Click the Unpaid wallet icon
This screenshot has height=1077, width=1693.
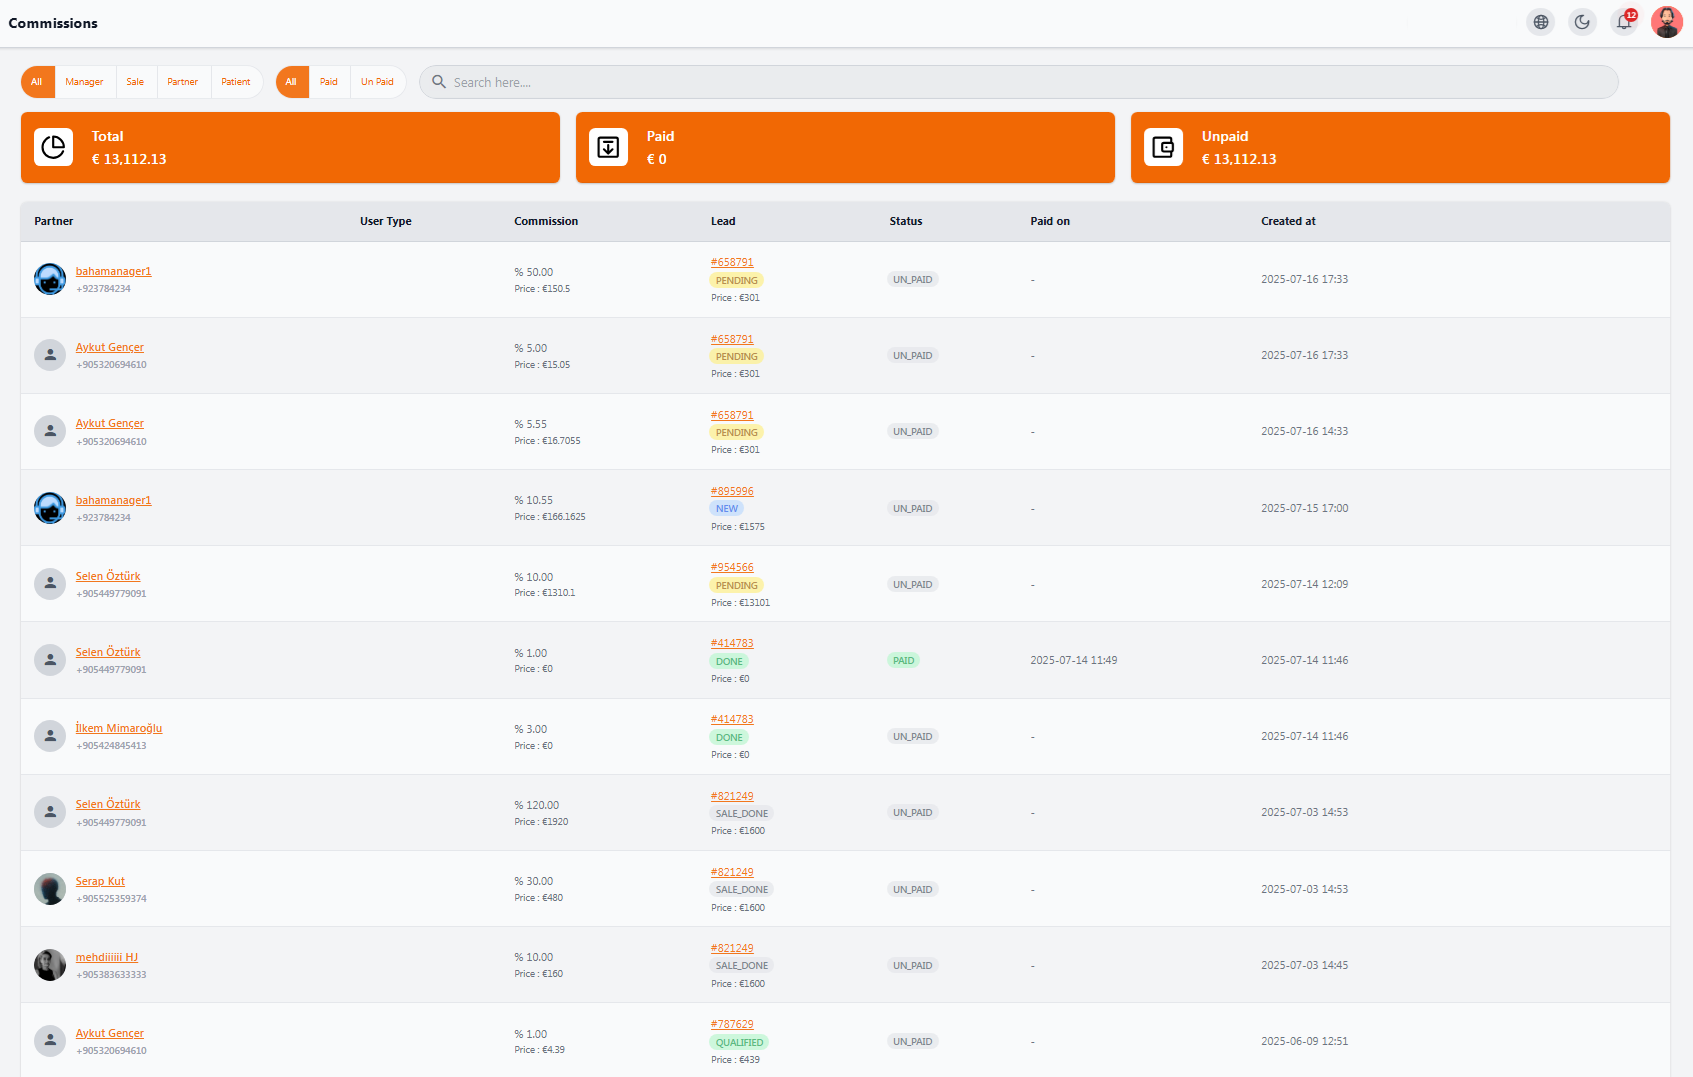click(x=1163, y=147)
